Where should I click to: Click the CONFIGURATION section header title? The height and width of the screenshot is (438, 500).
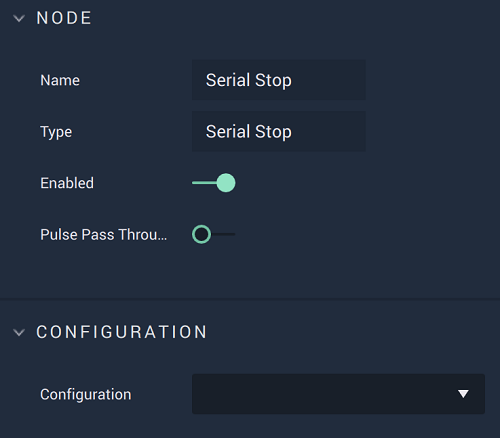[122, 332]
